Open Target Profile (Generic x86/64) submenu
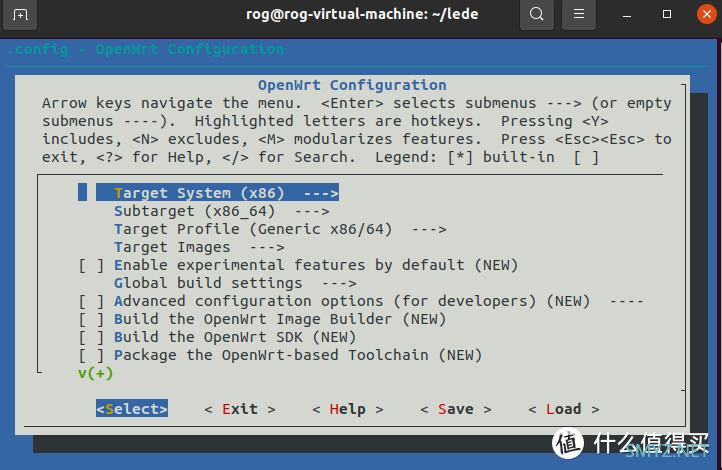722x470 pixels. (280, 229)
